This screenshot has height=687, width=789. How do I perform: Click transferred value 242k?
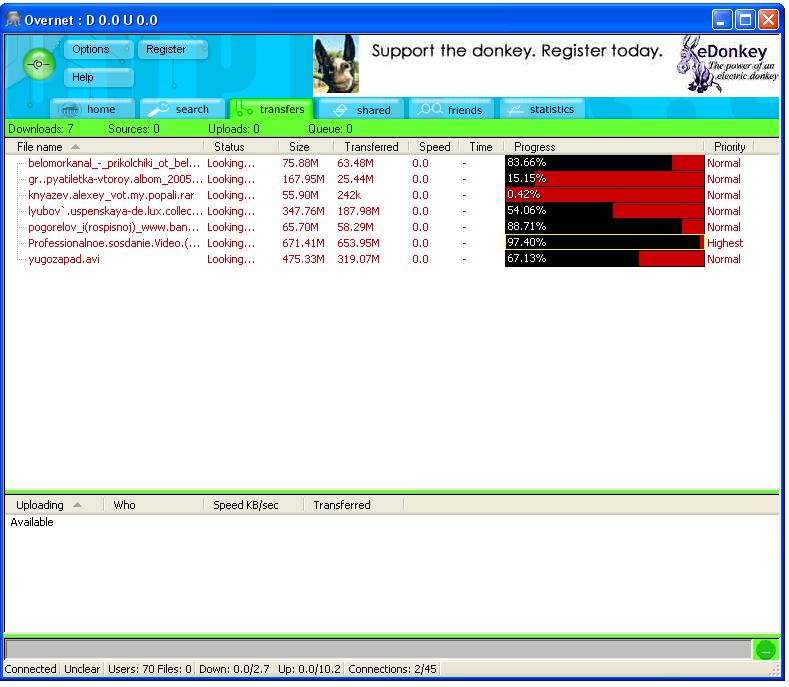349,195
